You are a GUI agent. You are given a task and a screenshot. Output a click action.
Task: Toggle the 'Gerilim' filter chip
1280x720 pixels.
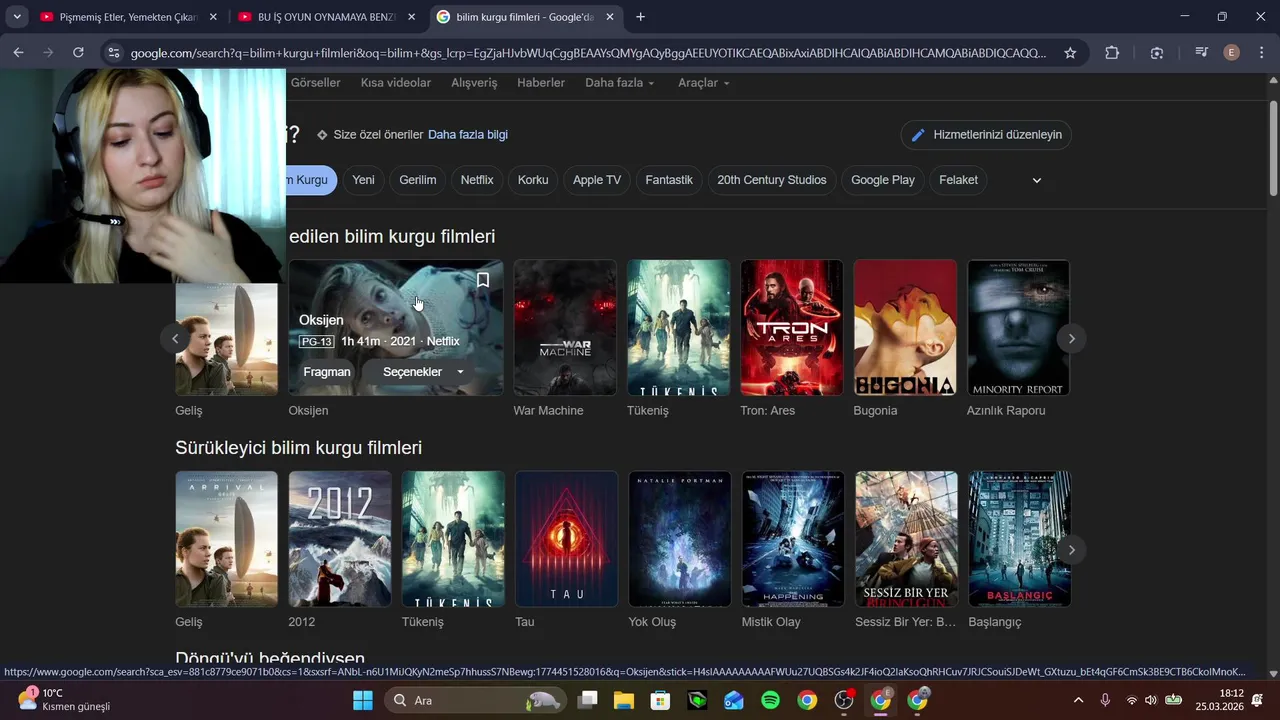click(x=418, y=180)
